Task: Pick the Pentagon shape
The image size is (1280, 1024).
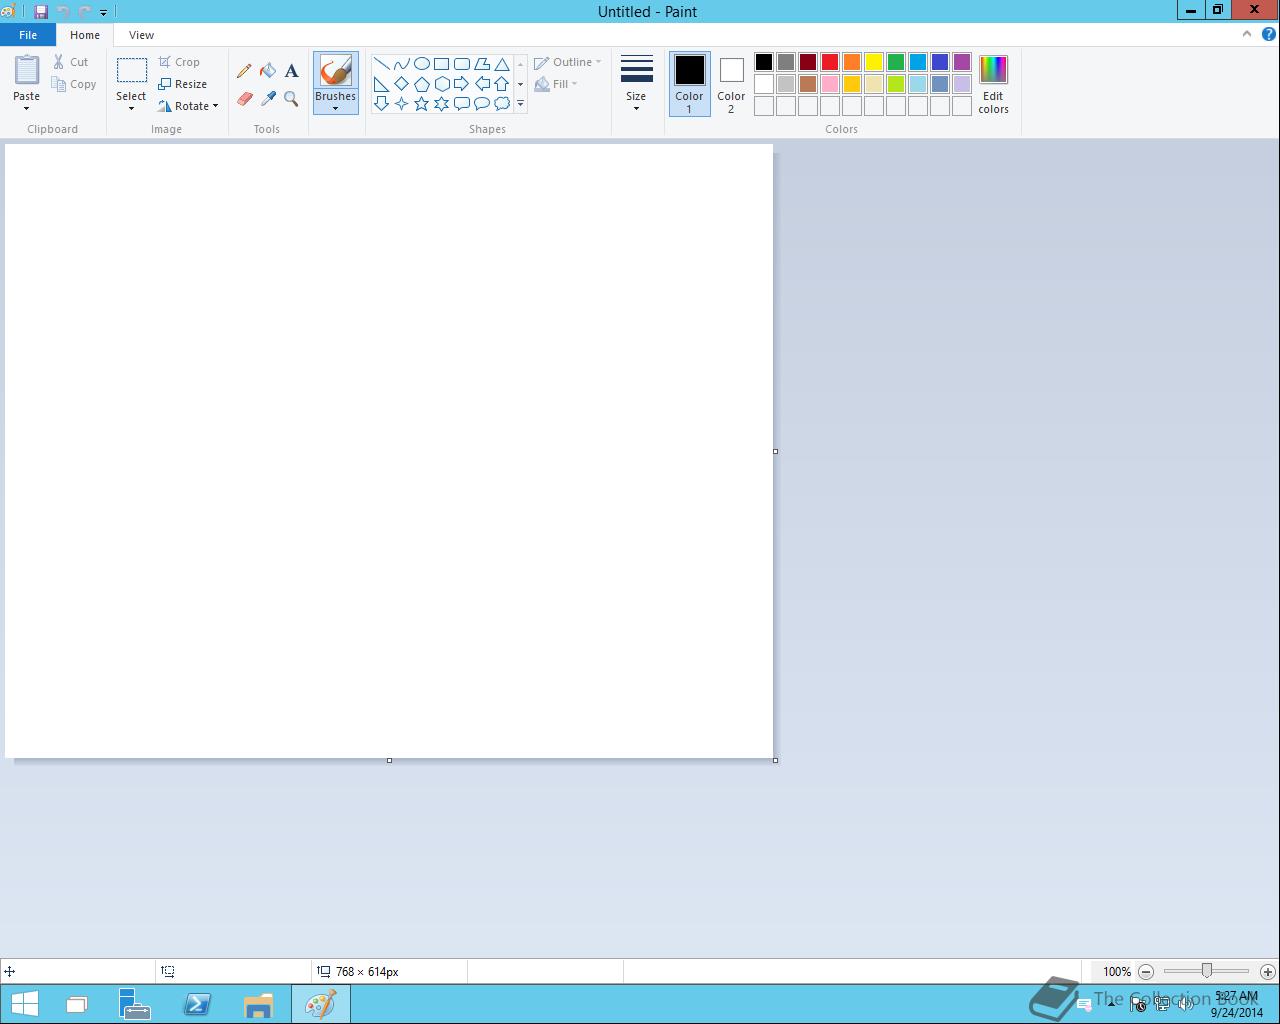Action: coord(421,83)
